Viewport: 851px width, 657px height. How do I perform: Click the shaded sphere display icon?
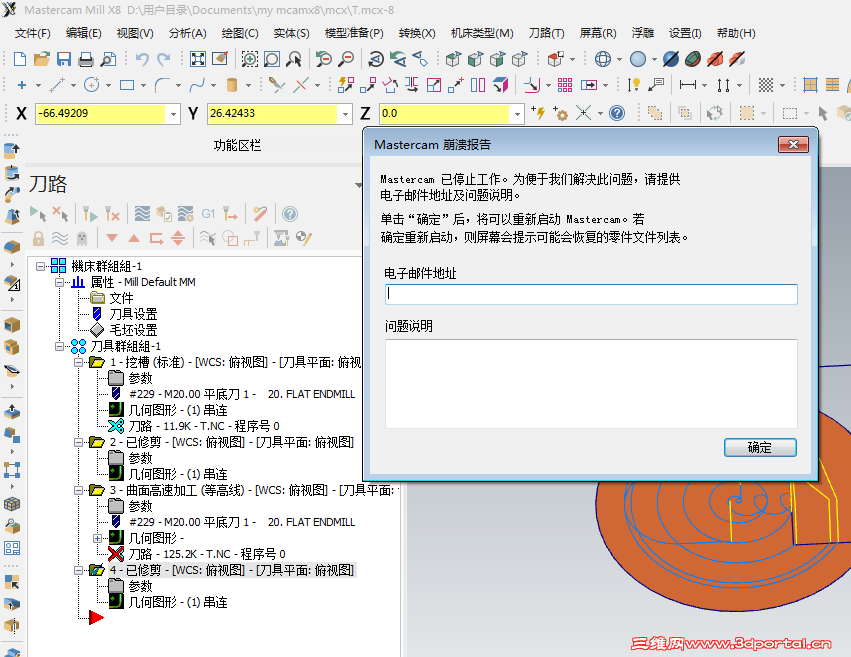tap(638, 59)
